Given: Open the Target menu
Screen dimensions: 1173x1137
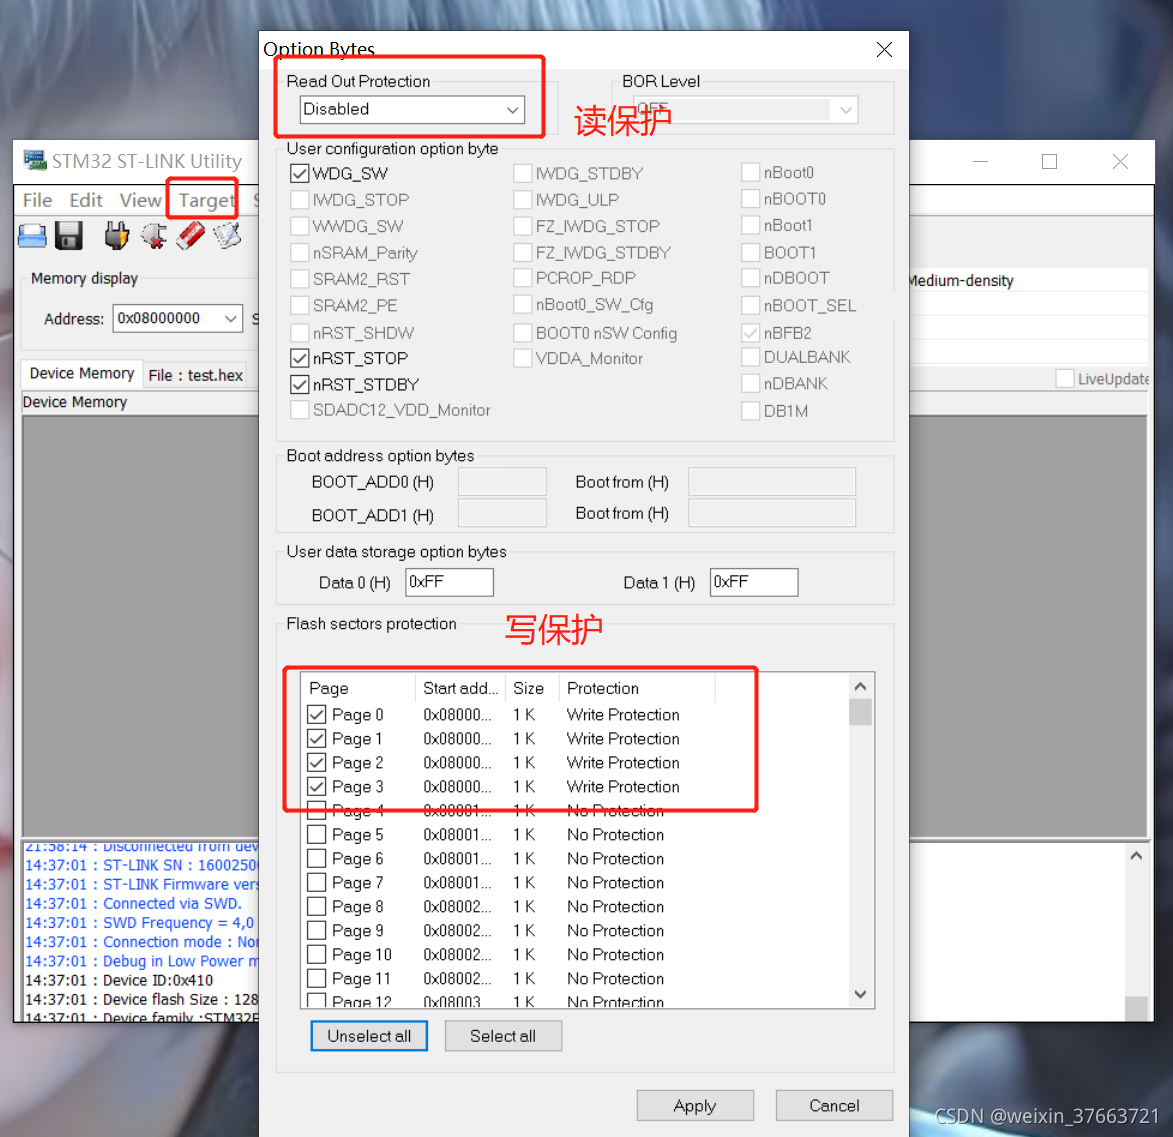Looking at the screenshot, I should coord(206,200).
